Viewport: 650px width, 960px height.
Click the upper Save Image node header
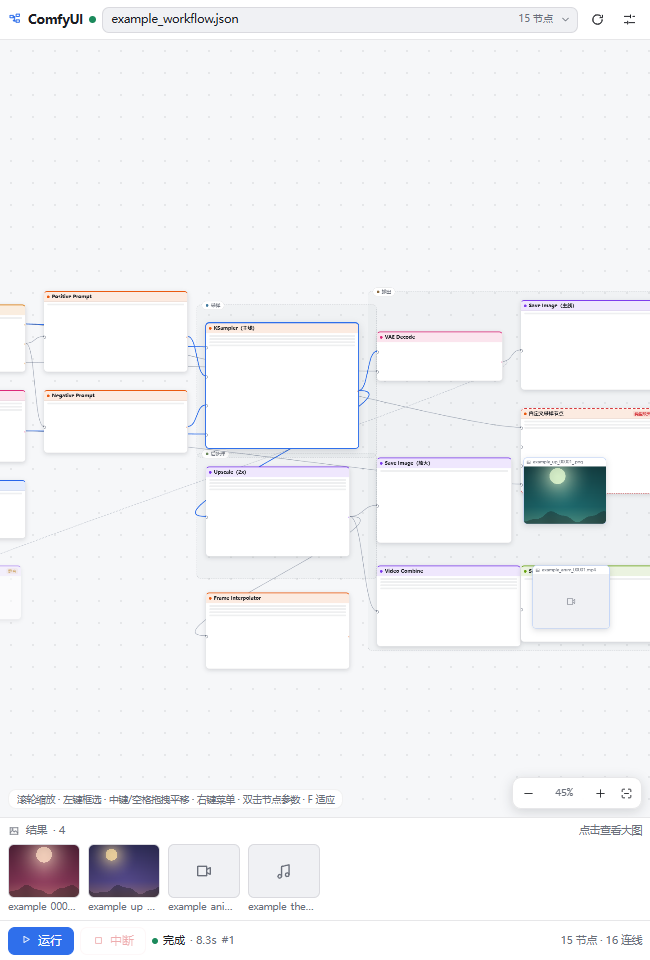pyautogui.click(x=585, y=305)
